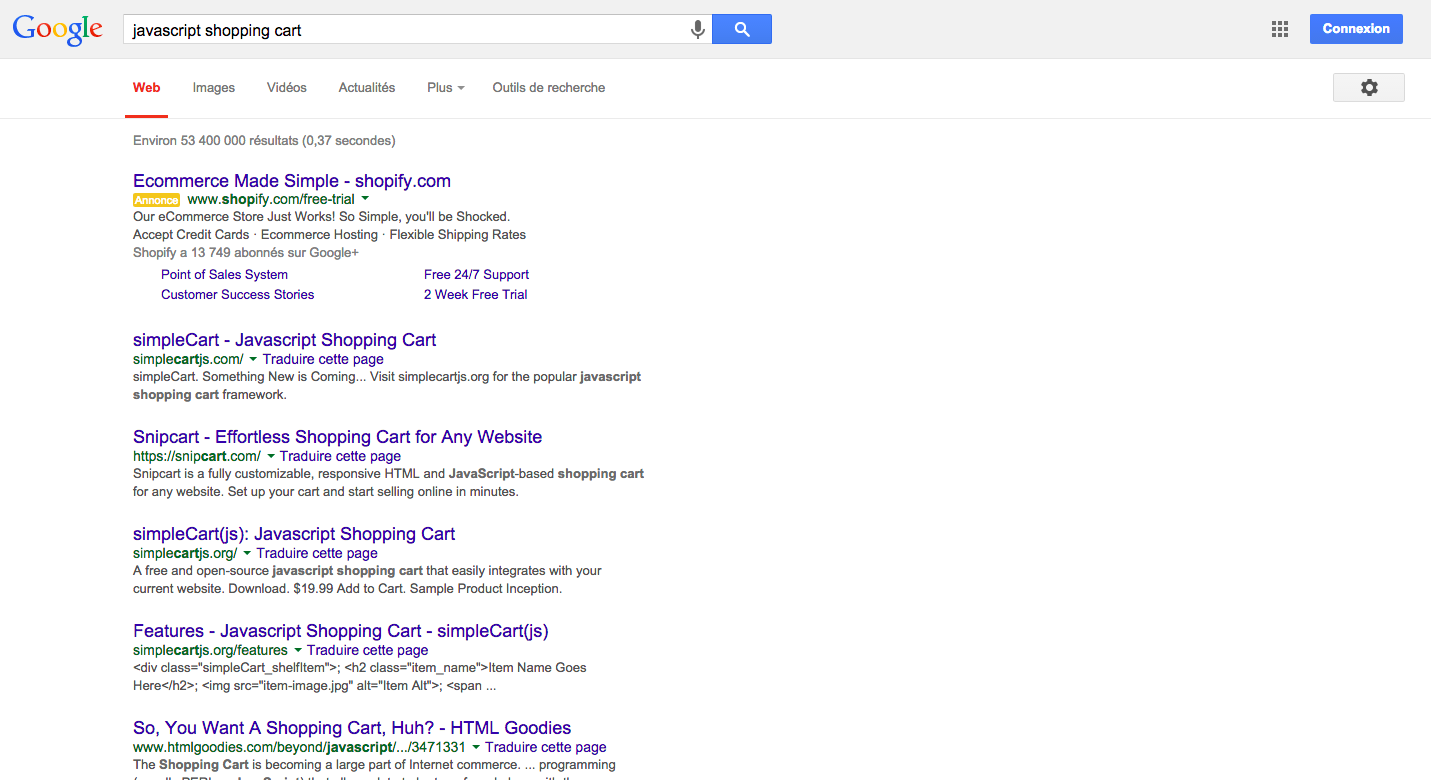Viewport: 1431px width, 780px height.
Task: Open the Ecommerce Made Simple shopify.com ad
Action: pyautogui.click(x=292, y=181)
